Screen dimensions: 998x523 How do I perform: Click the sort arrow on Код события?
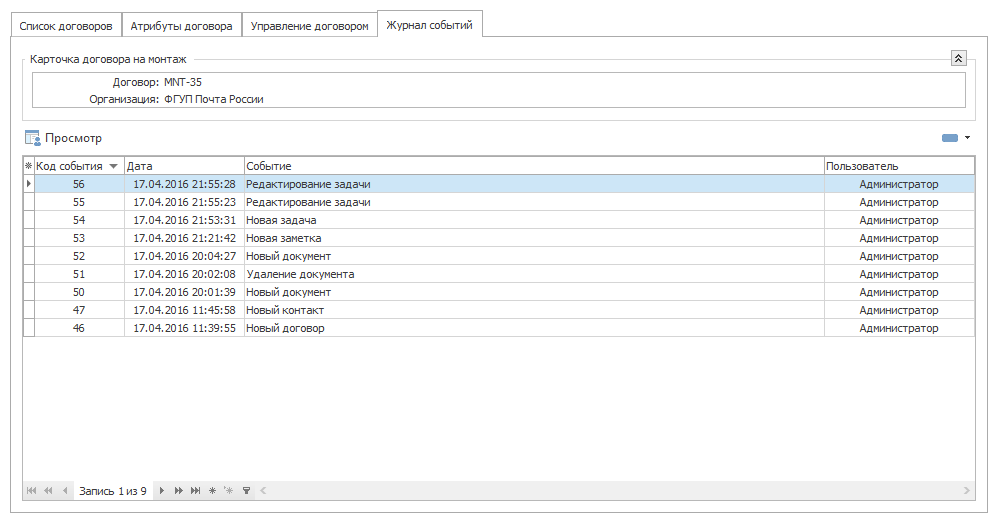pyautogui.click(x=113, y=167)
